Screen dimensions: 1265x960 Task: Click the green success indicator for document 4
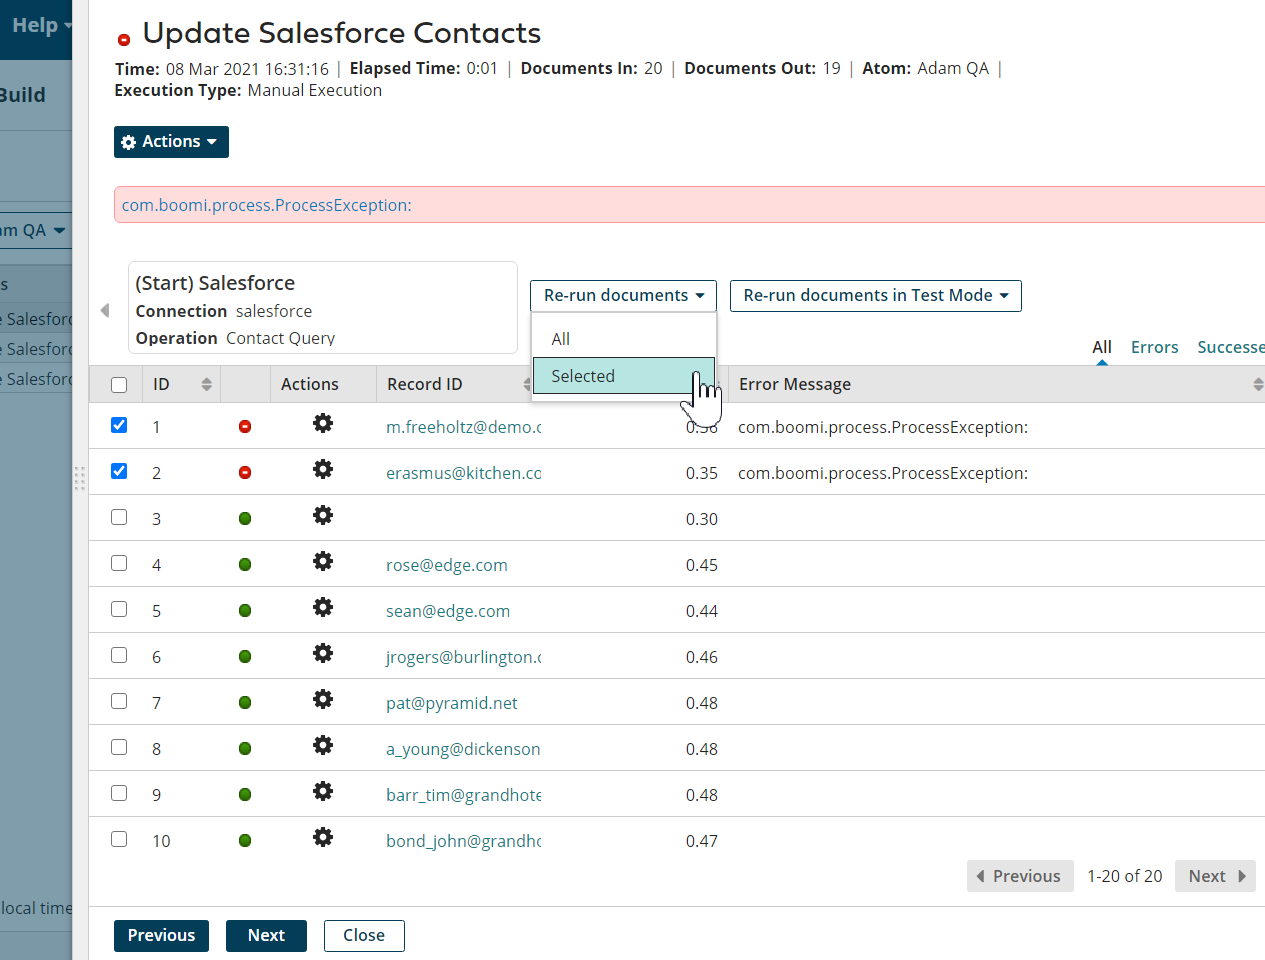coord(245,562)
